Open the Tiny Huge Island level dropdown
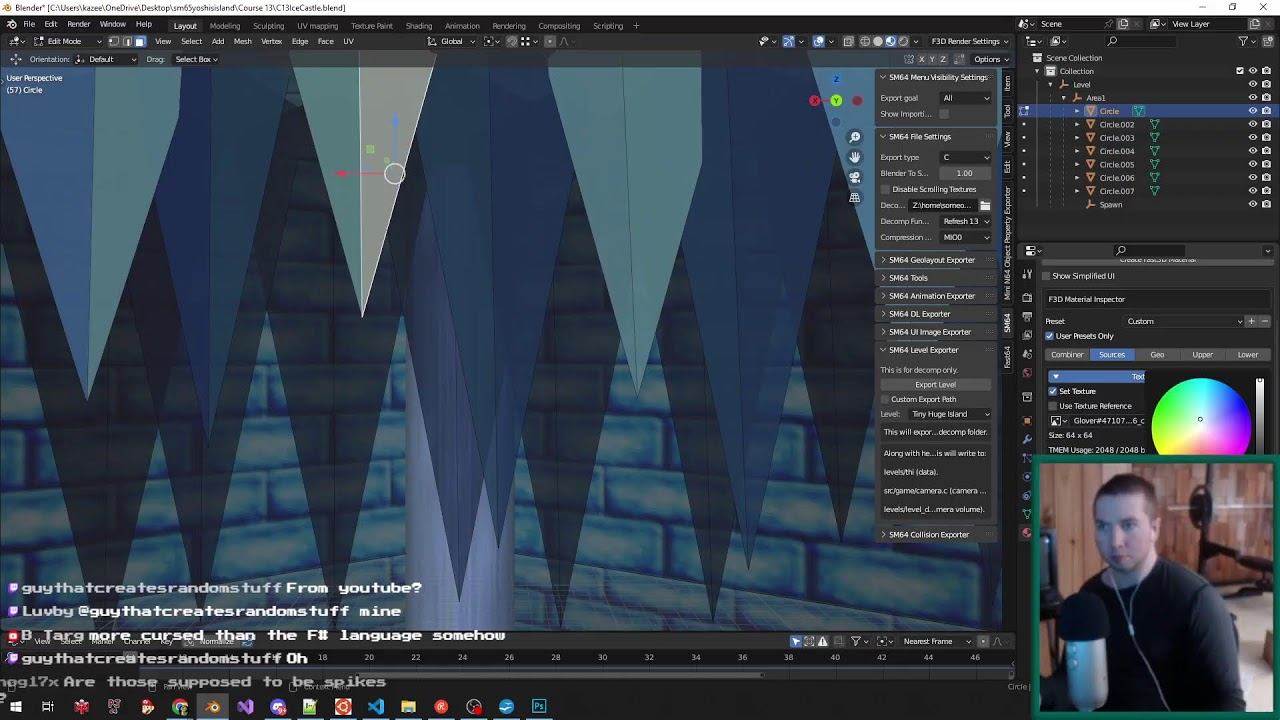The height and width of the screenshot is (720, 1280). point(950,414)
